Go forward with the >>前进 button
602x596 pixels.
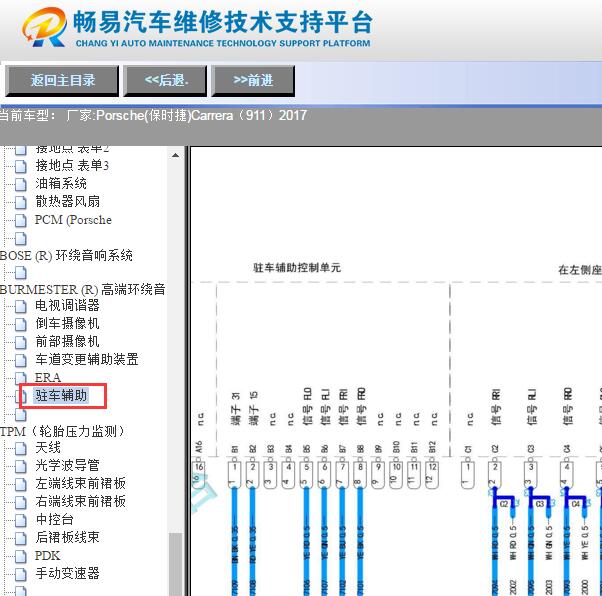[253, 81]
